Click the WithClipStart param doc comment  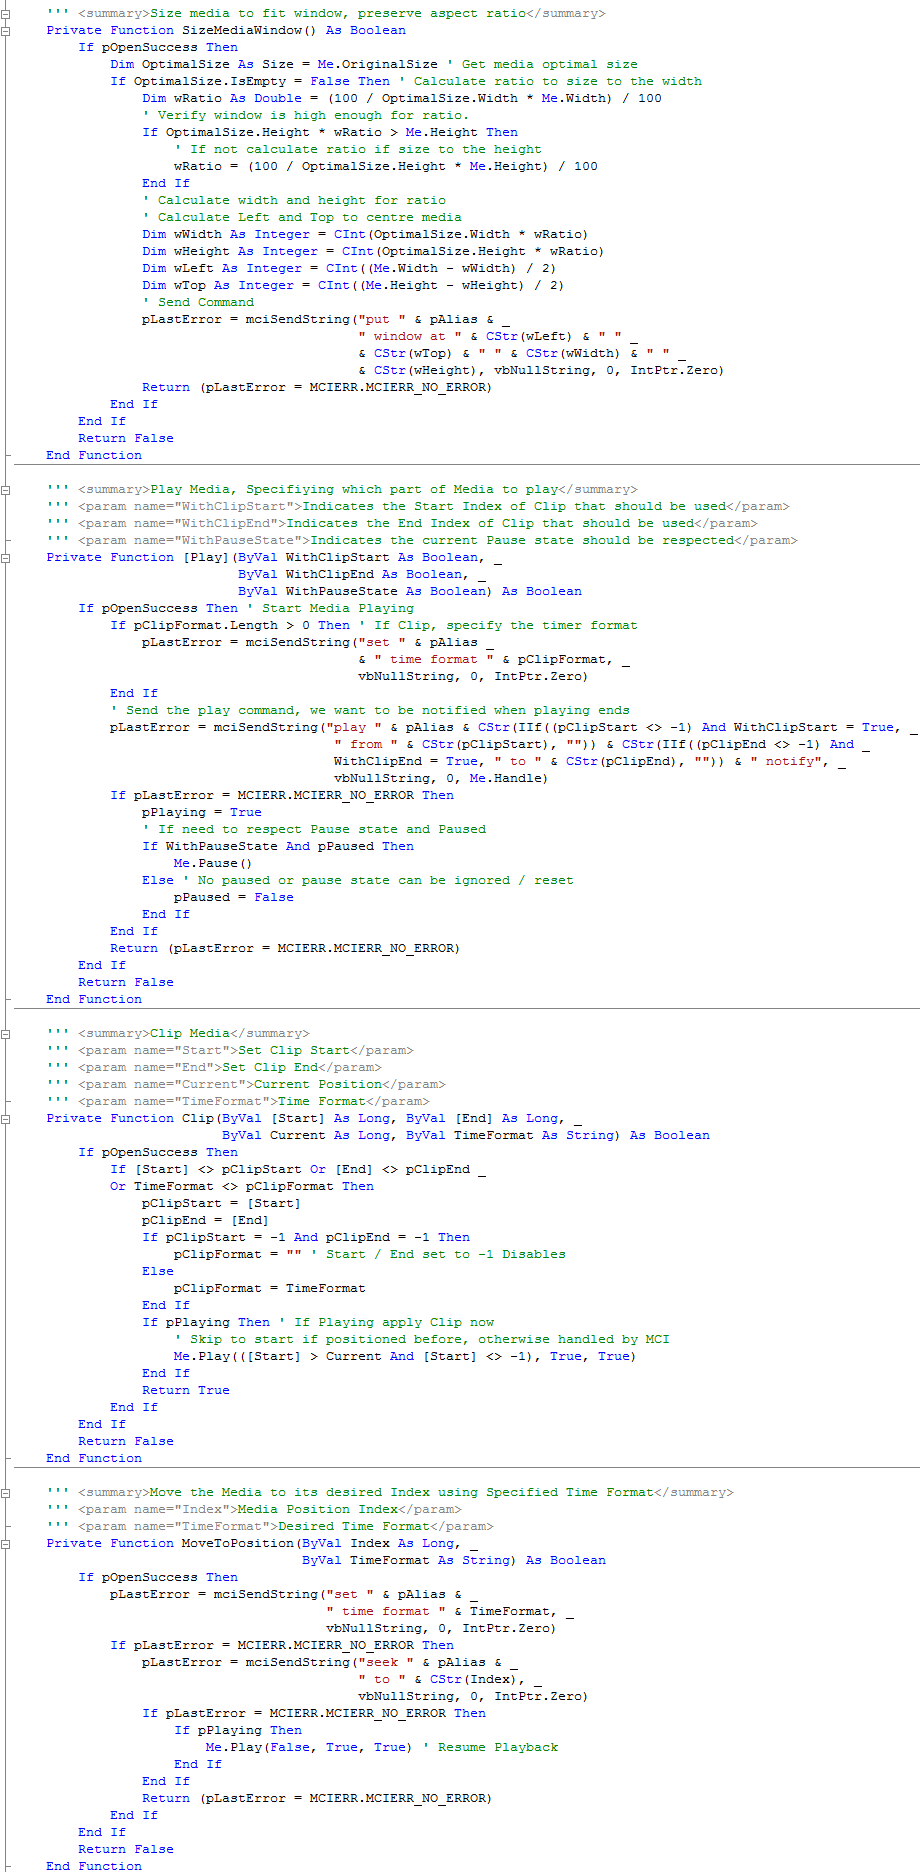418,507
